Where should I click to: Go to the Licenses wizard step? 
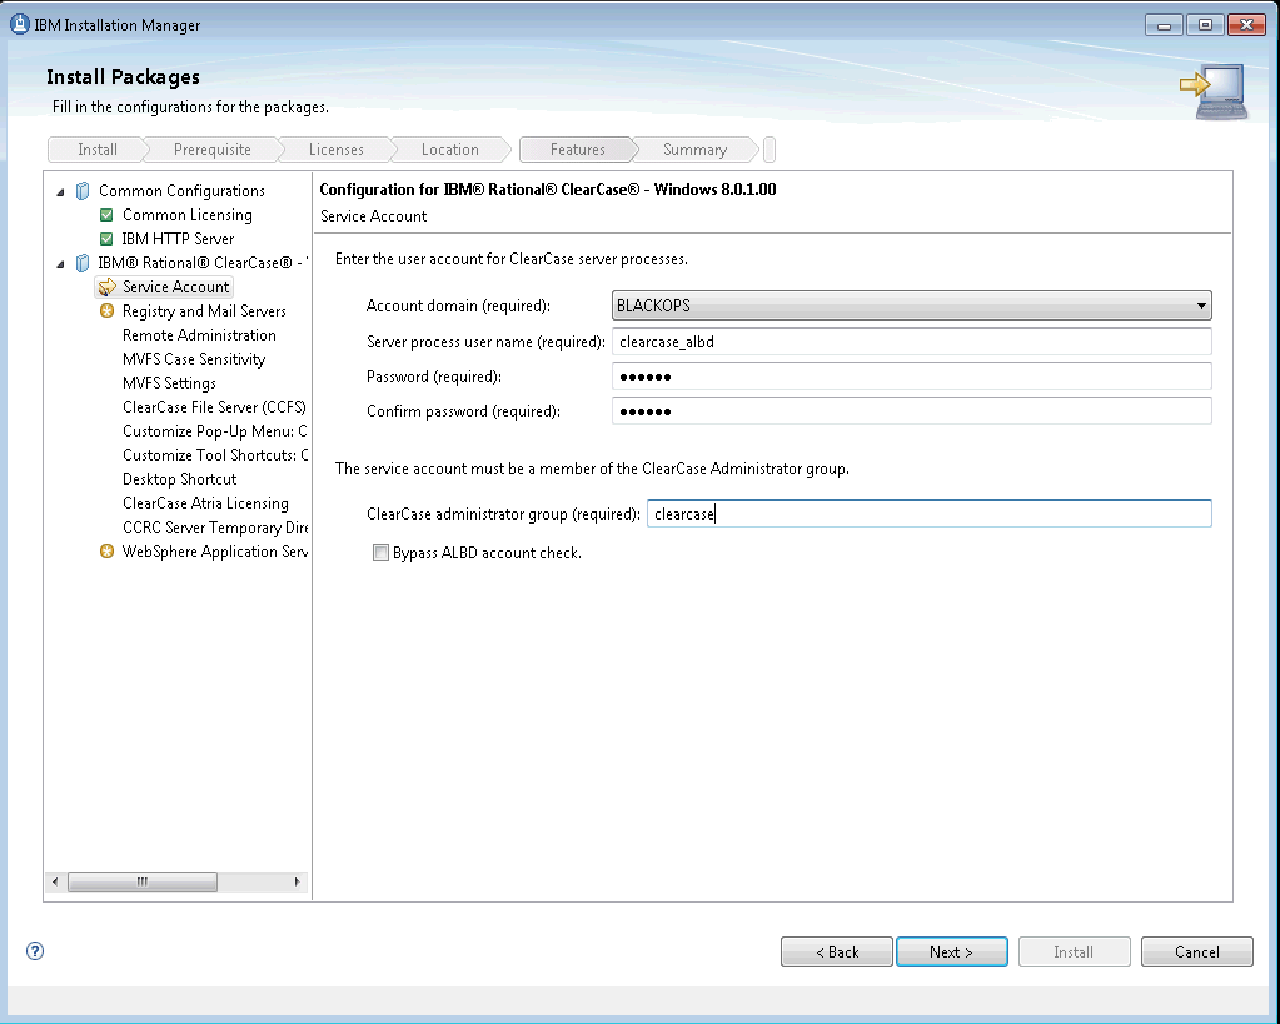[336, 150]
